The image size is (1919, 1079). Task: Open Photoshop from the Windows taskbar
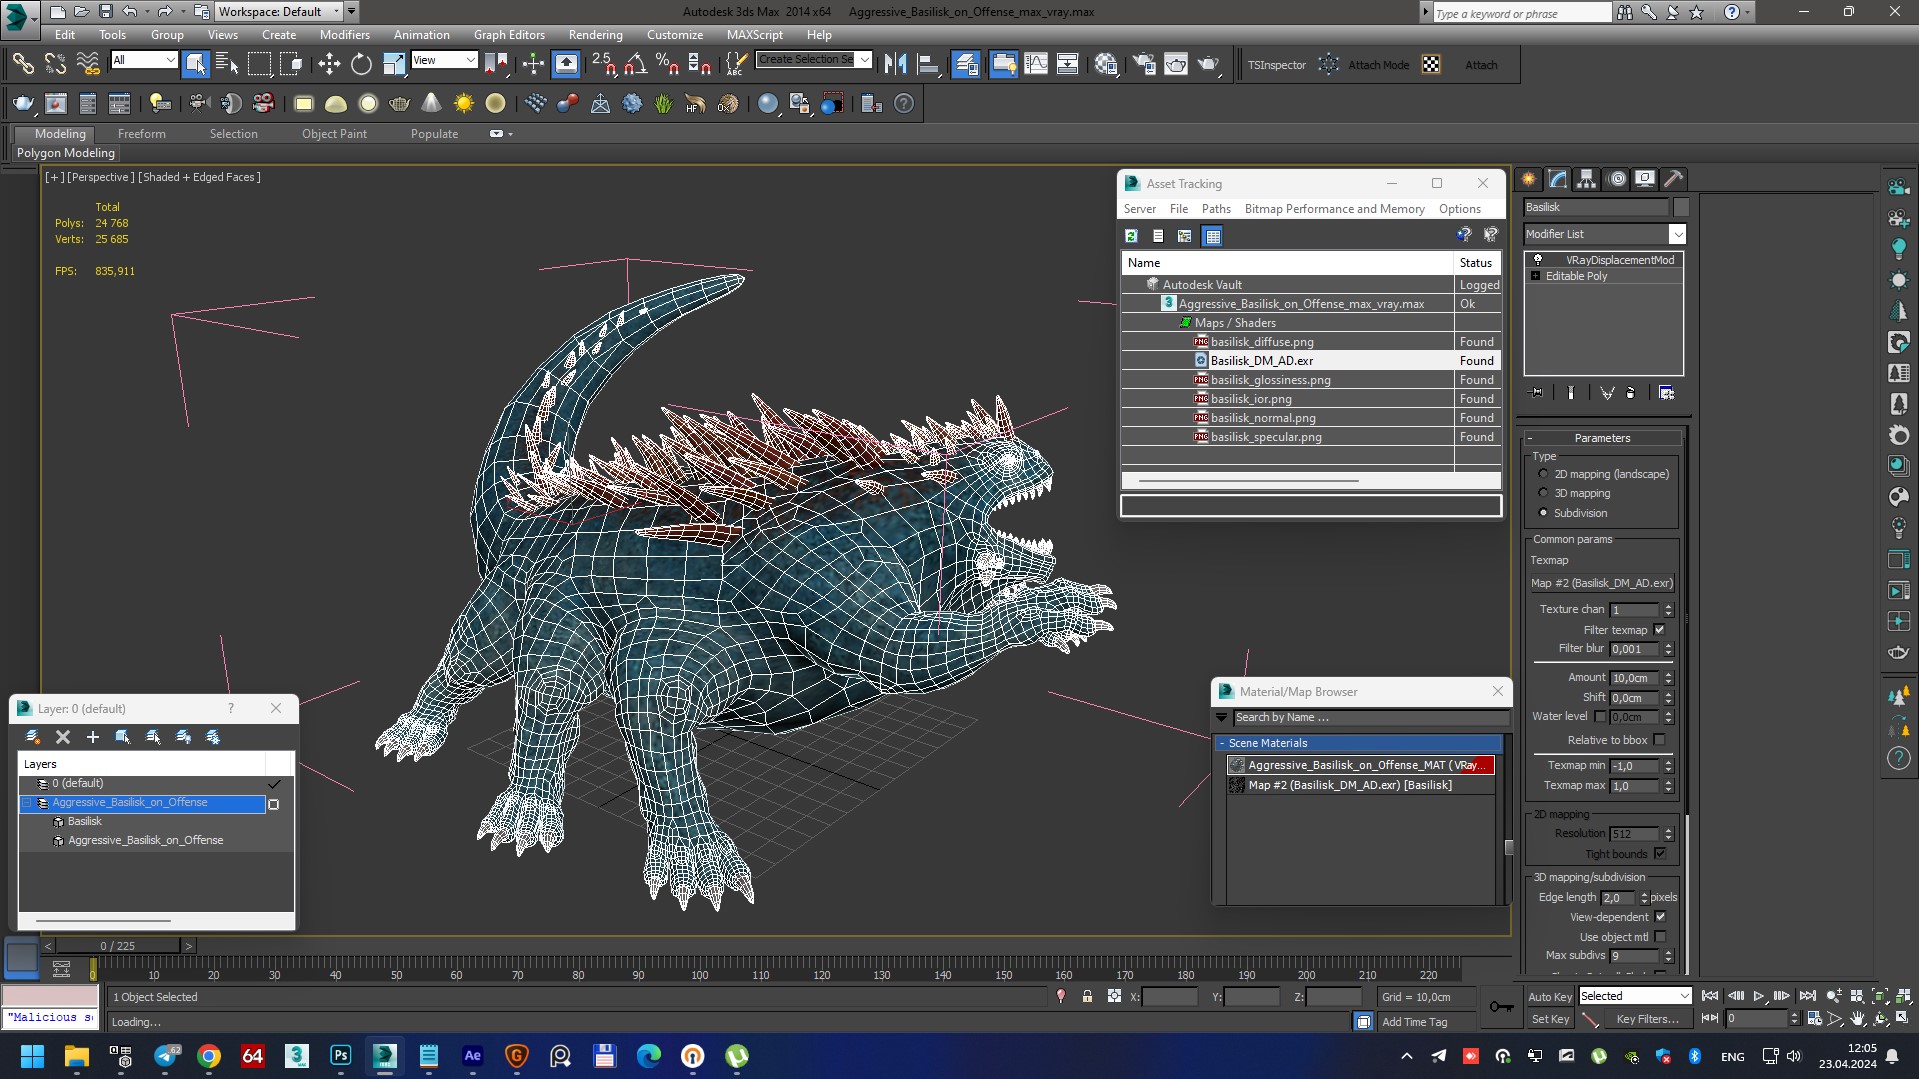341,1056
